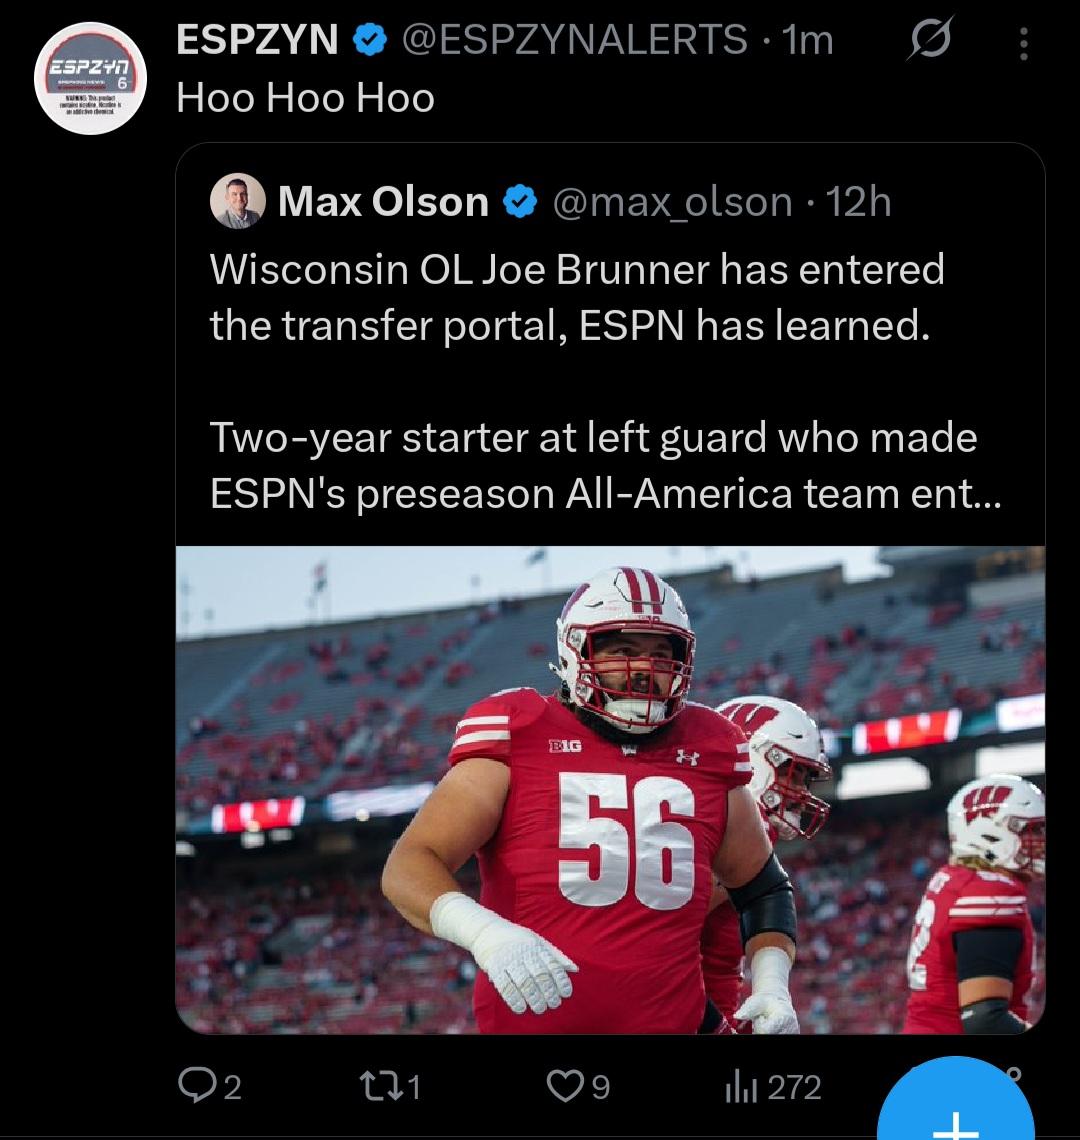
Task: Open the ESPZYN display name link
Action: click(x=257, y=40)
